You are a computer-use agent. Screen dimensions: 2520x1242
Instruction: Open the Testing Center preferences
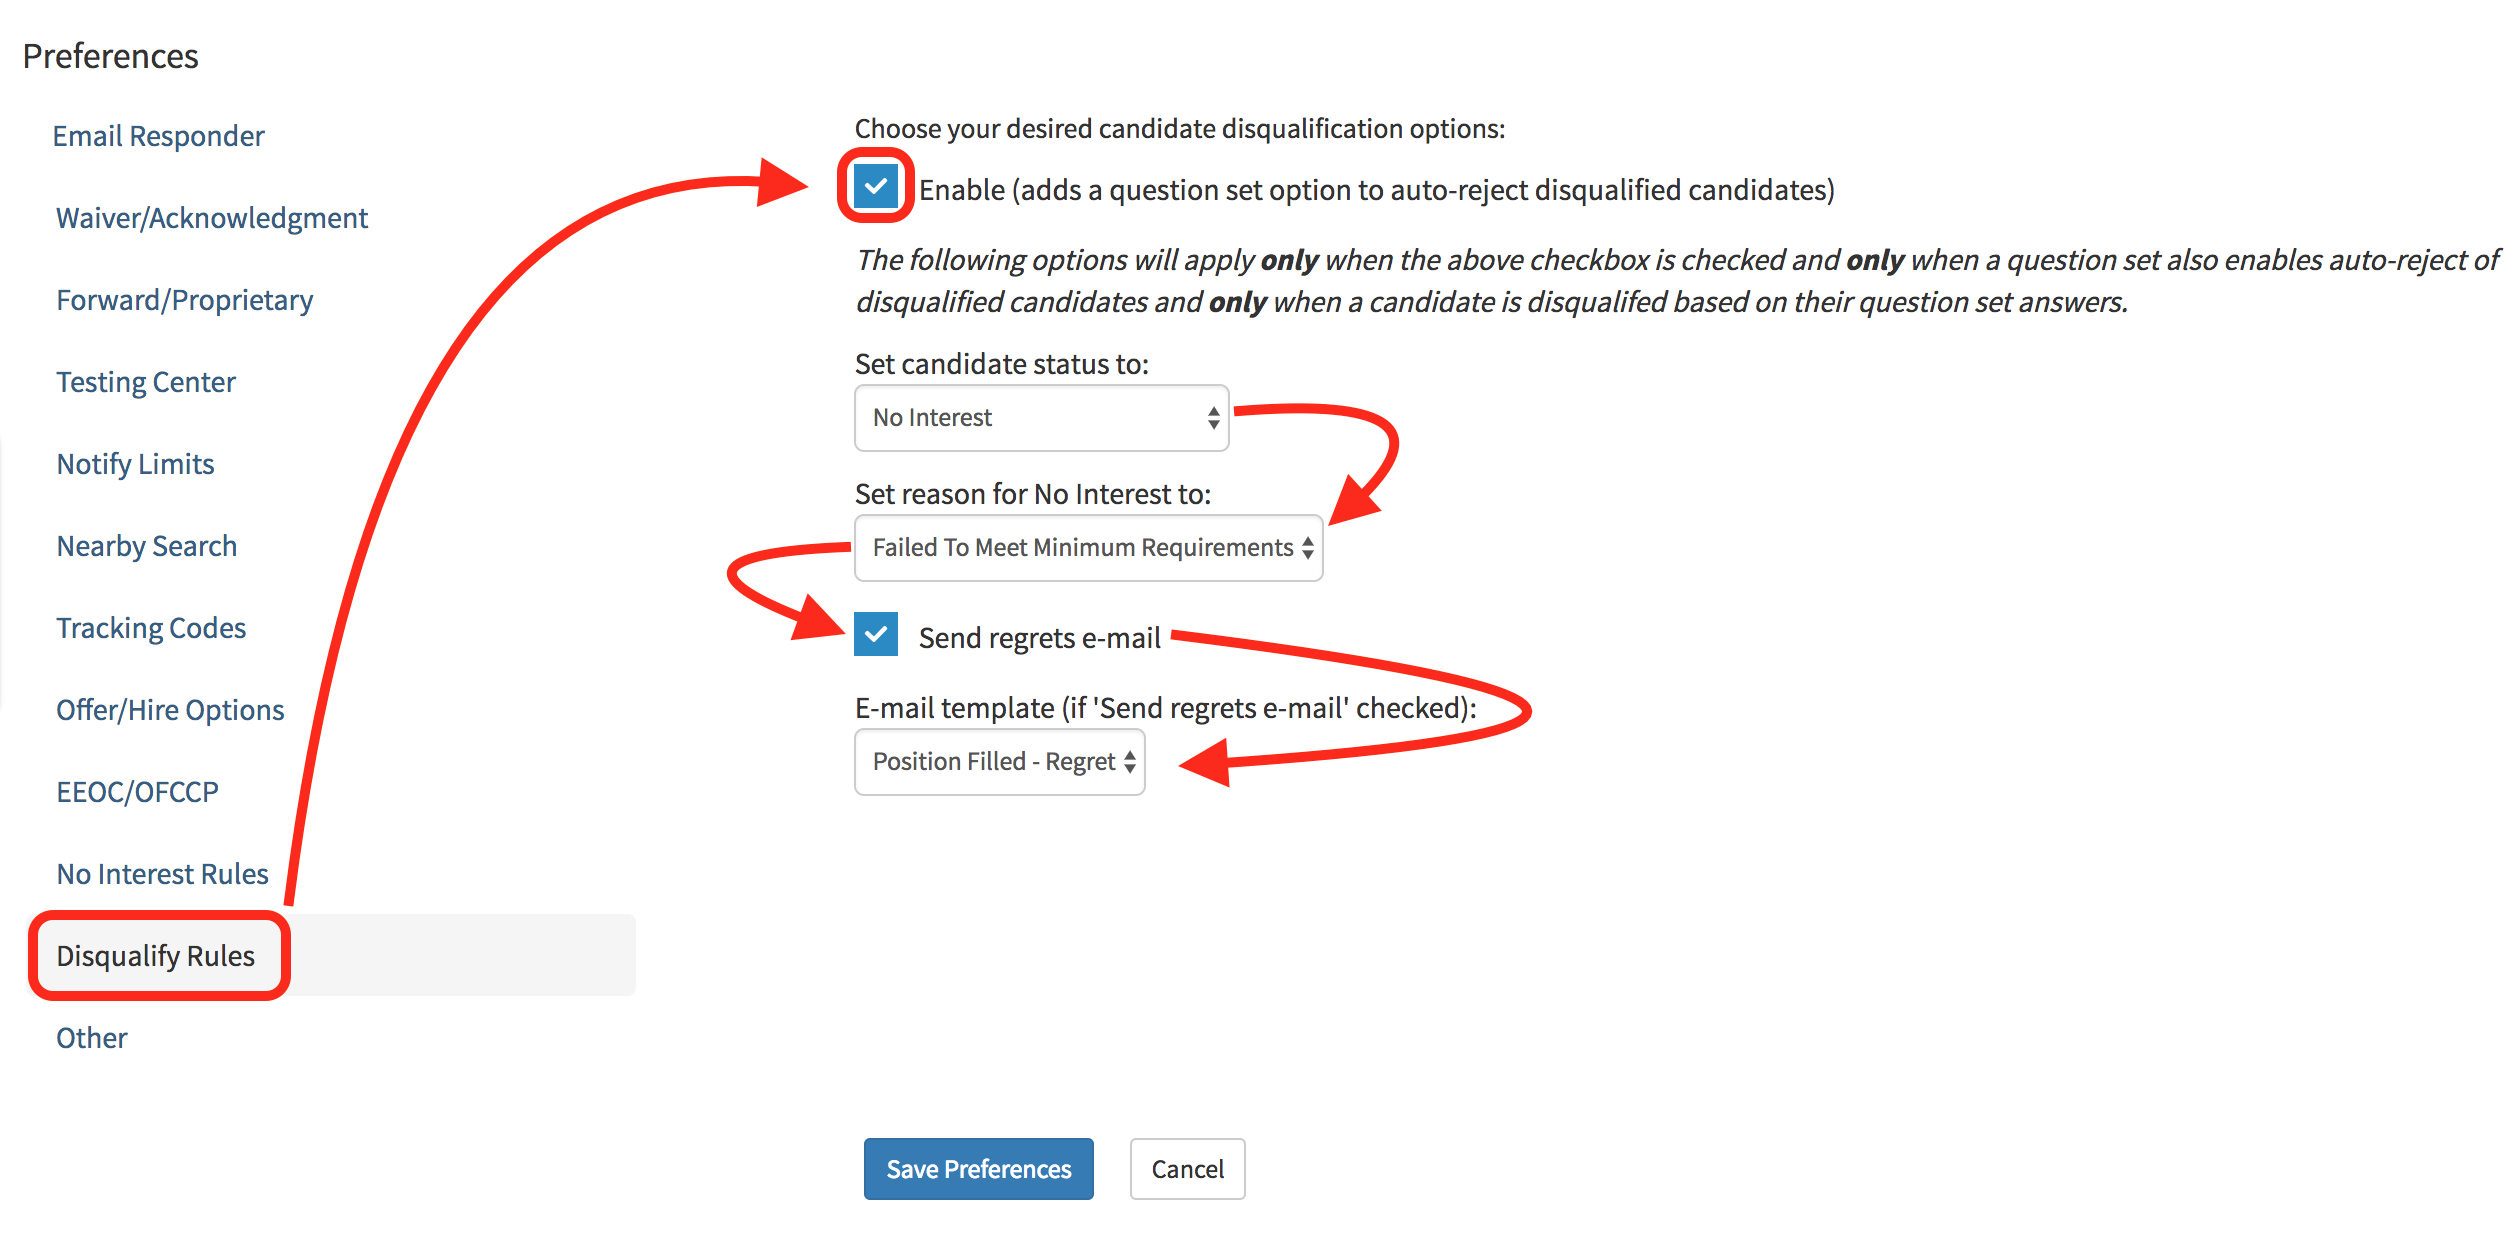tap(145, 381)
